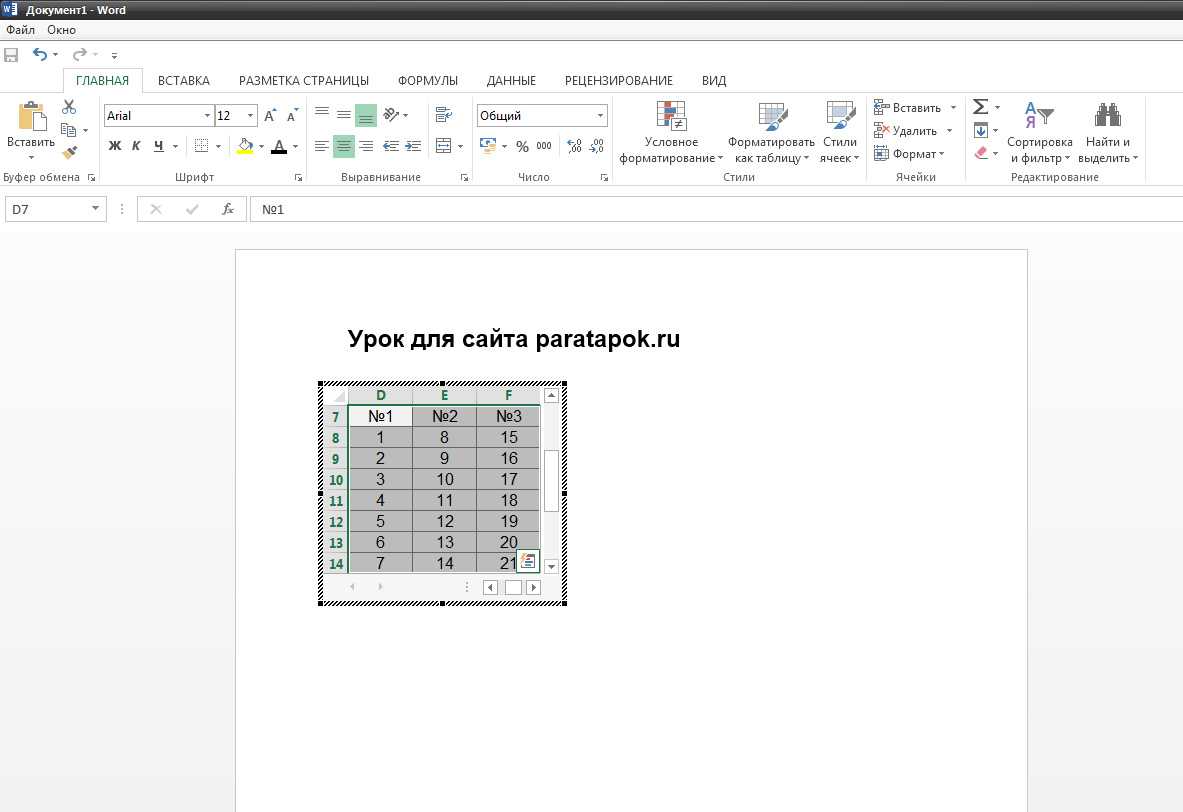This screenshot has width=1183, height=812.
Task: Switch to the ВСТАВКА tab
Action: tap(183, 81)
